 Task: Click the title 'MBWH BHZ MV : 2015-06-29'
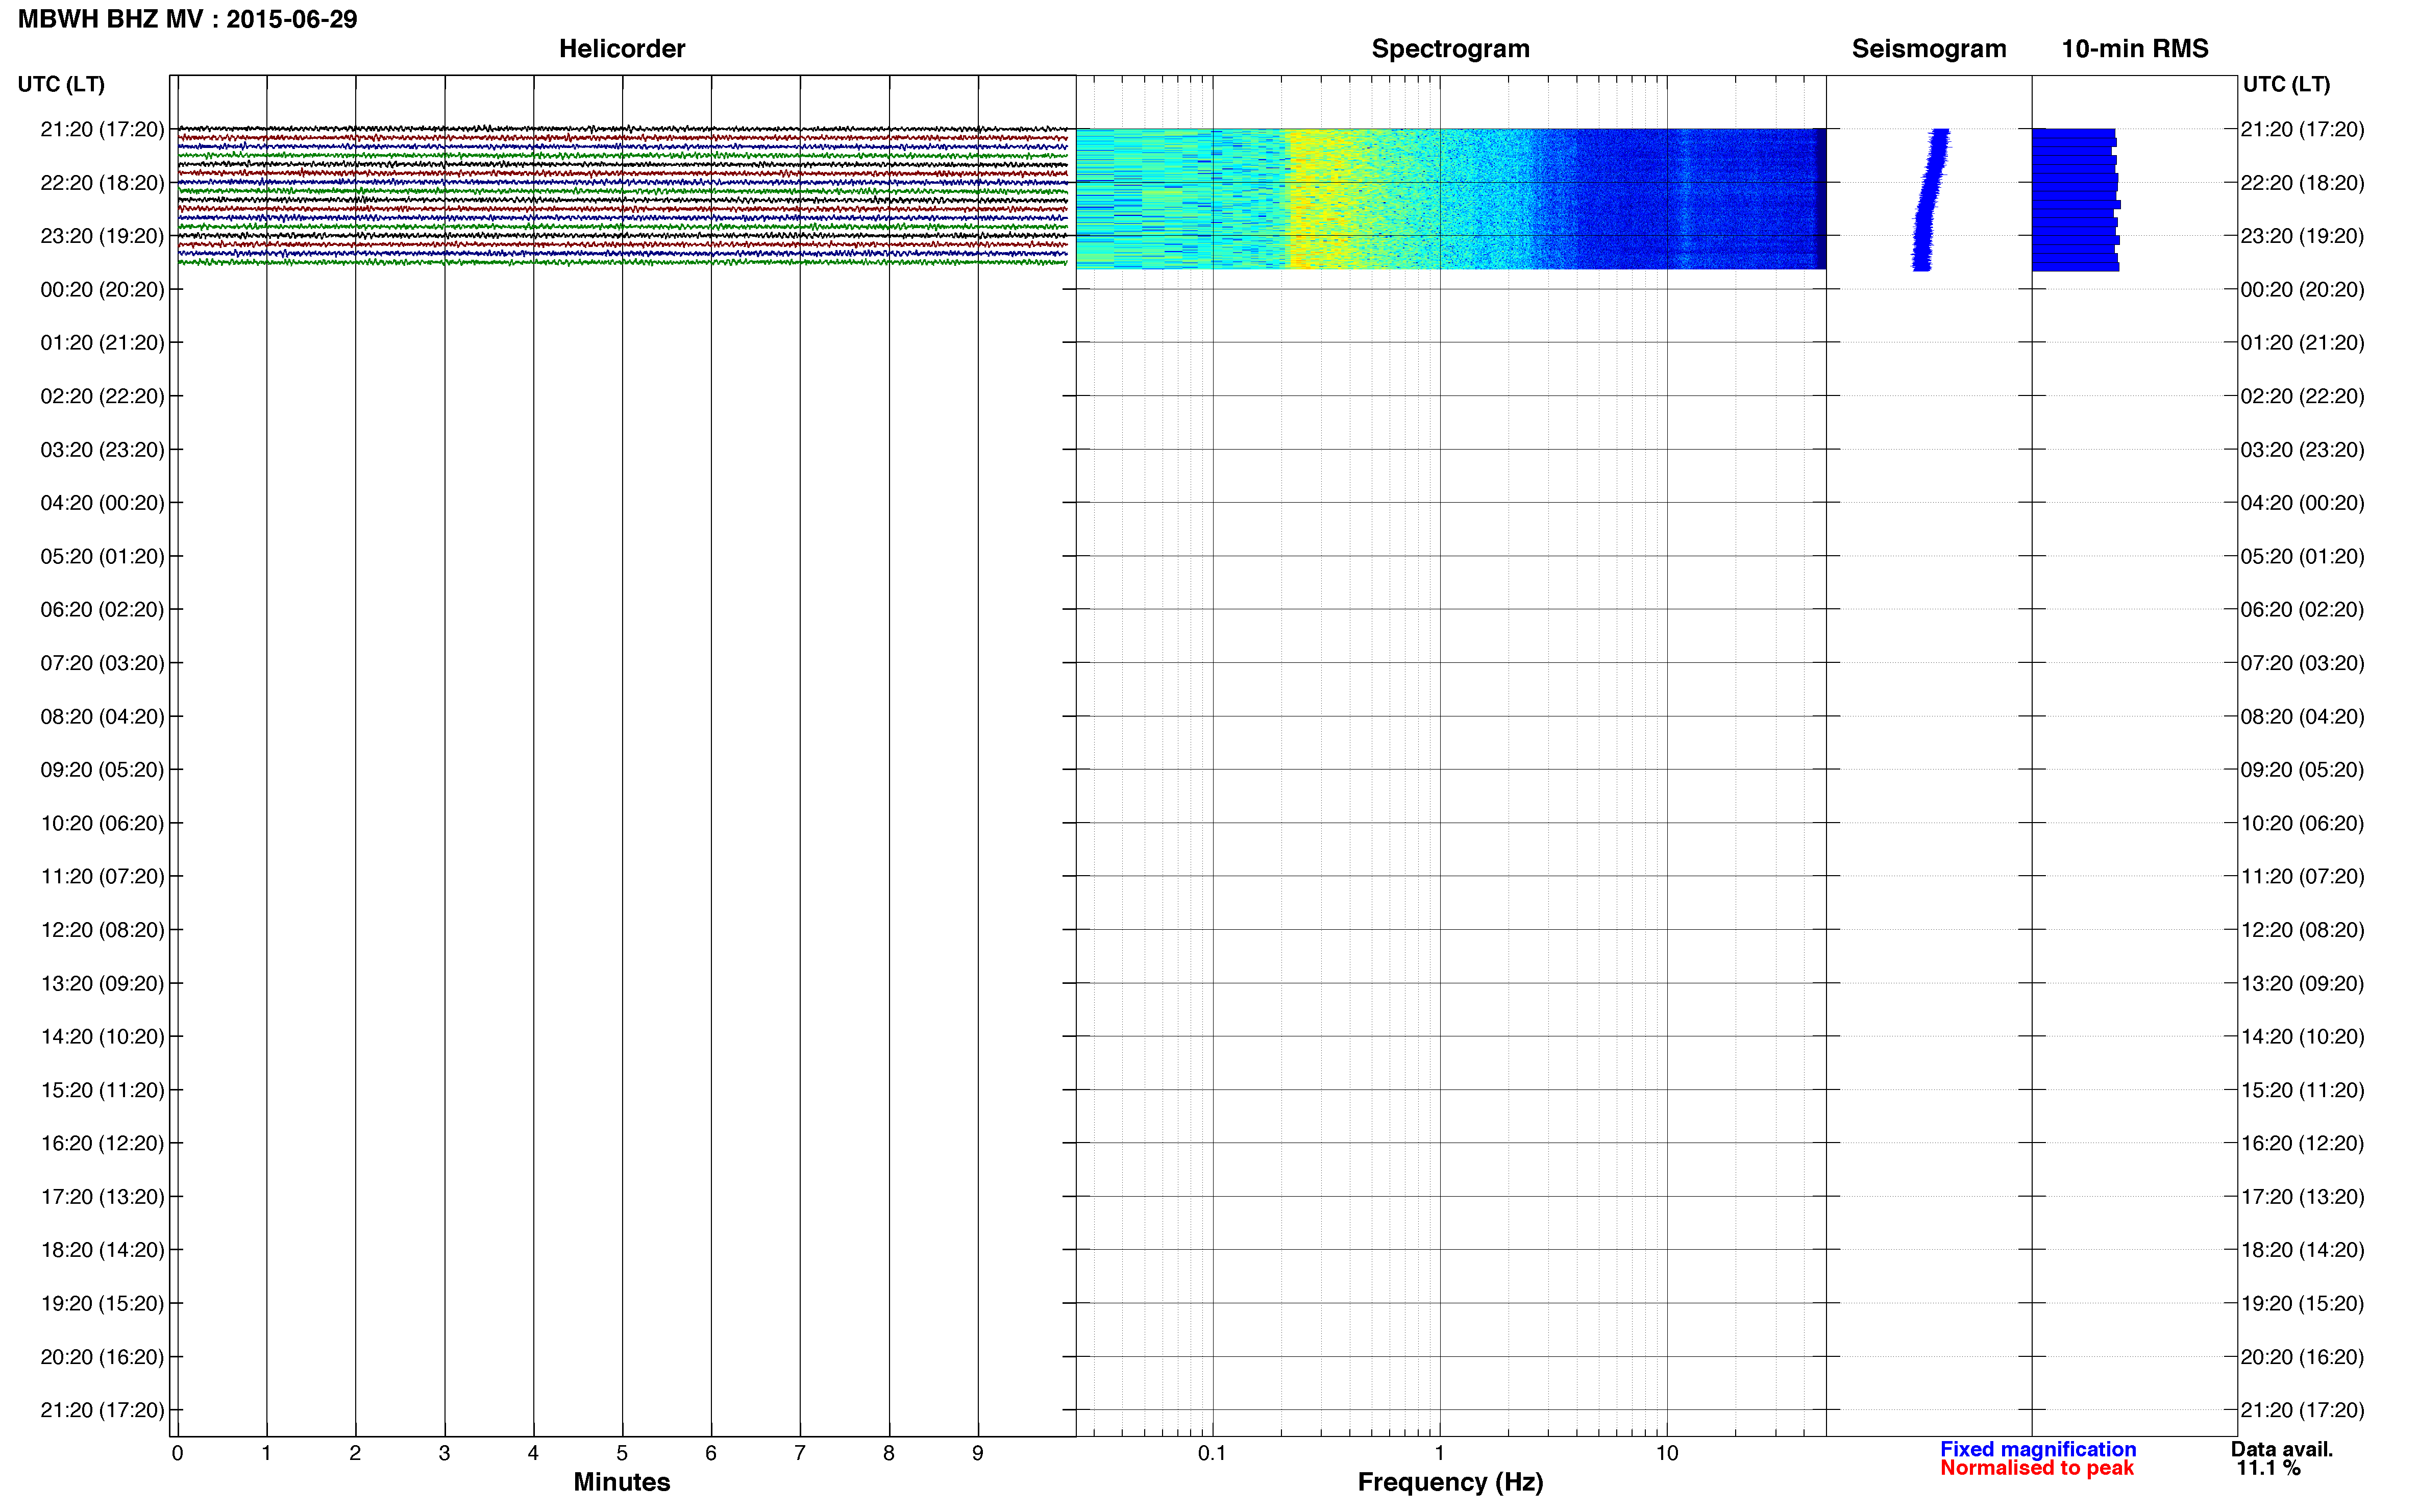tap(187, 19)
